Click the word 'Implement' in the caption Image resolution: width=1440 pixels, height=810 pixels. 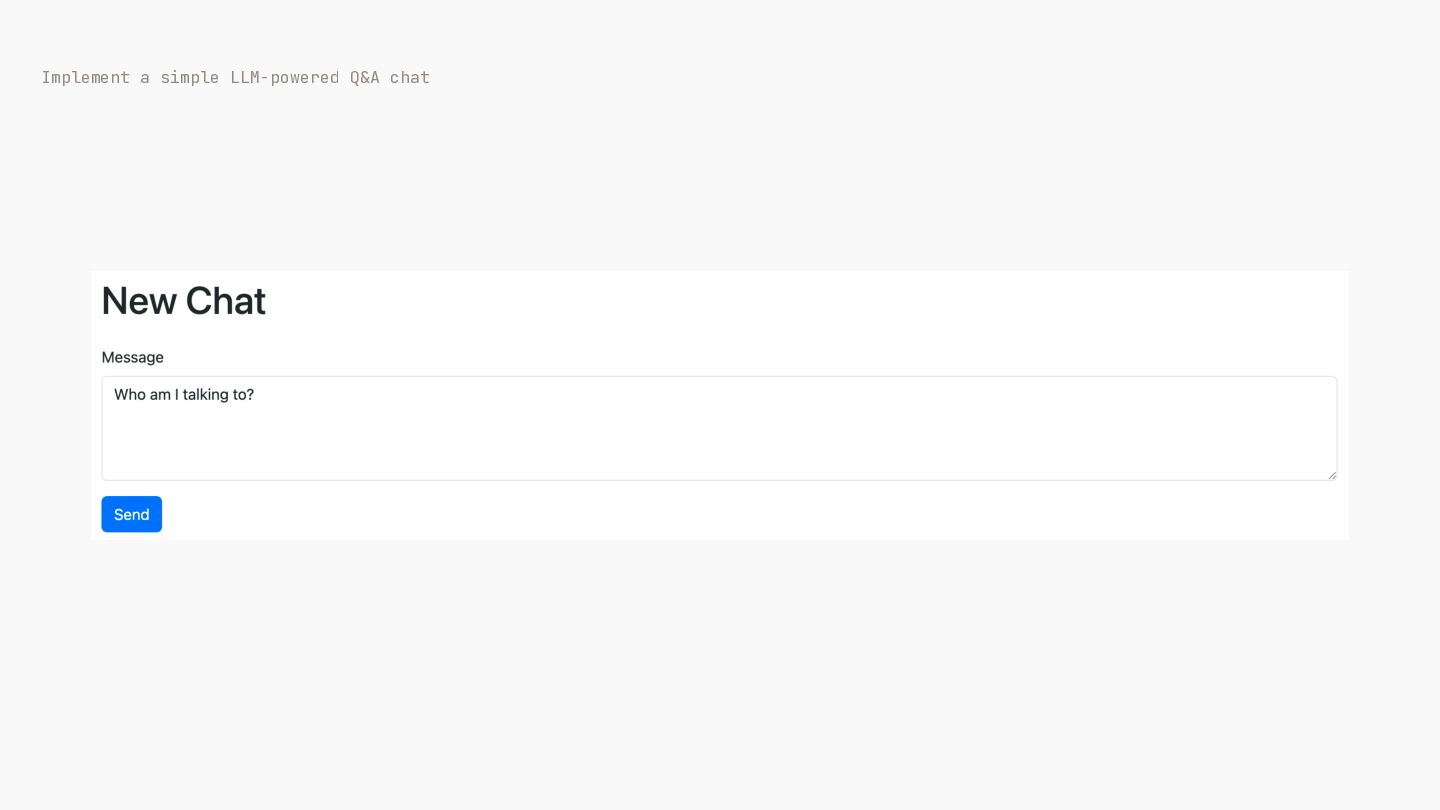[x=85, y=77]
